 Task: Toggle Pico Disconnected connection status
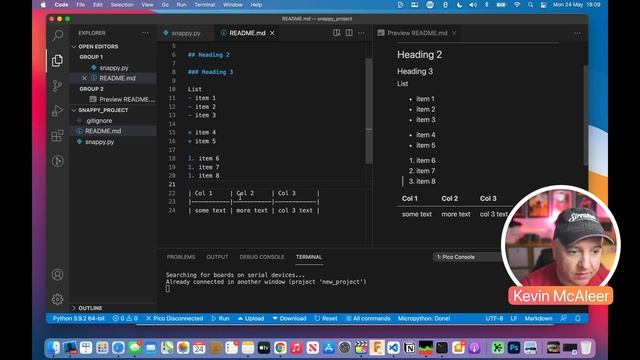174,318
